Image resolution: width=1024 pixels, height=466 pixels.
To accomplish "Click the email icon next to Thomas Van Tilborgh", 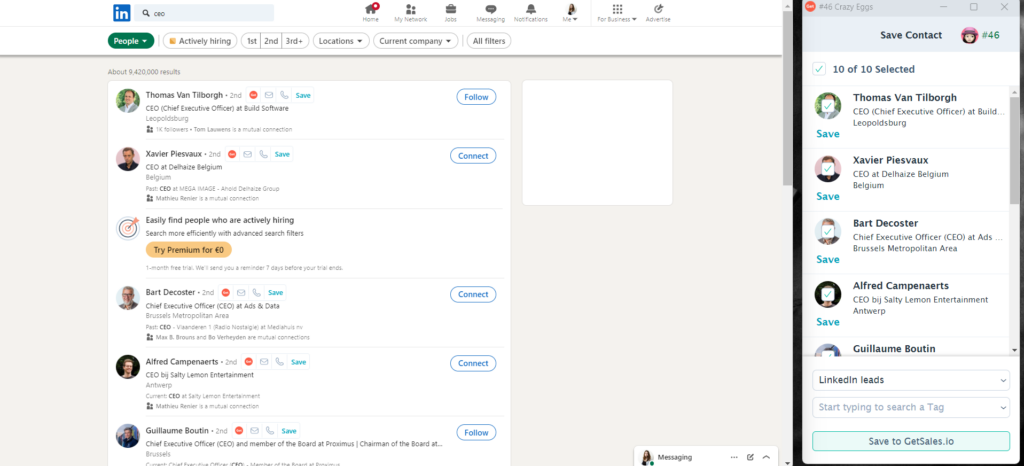I will (x=269, y=95).
